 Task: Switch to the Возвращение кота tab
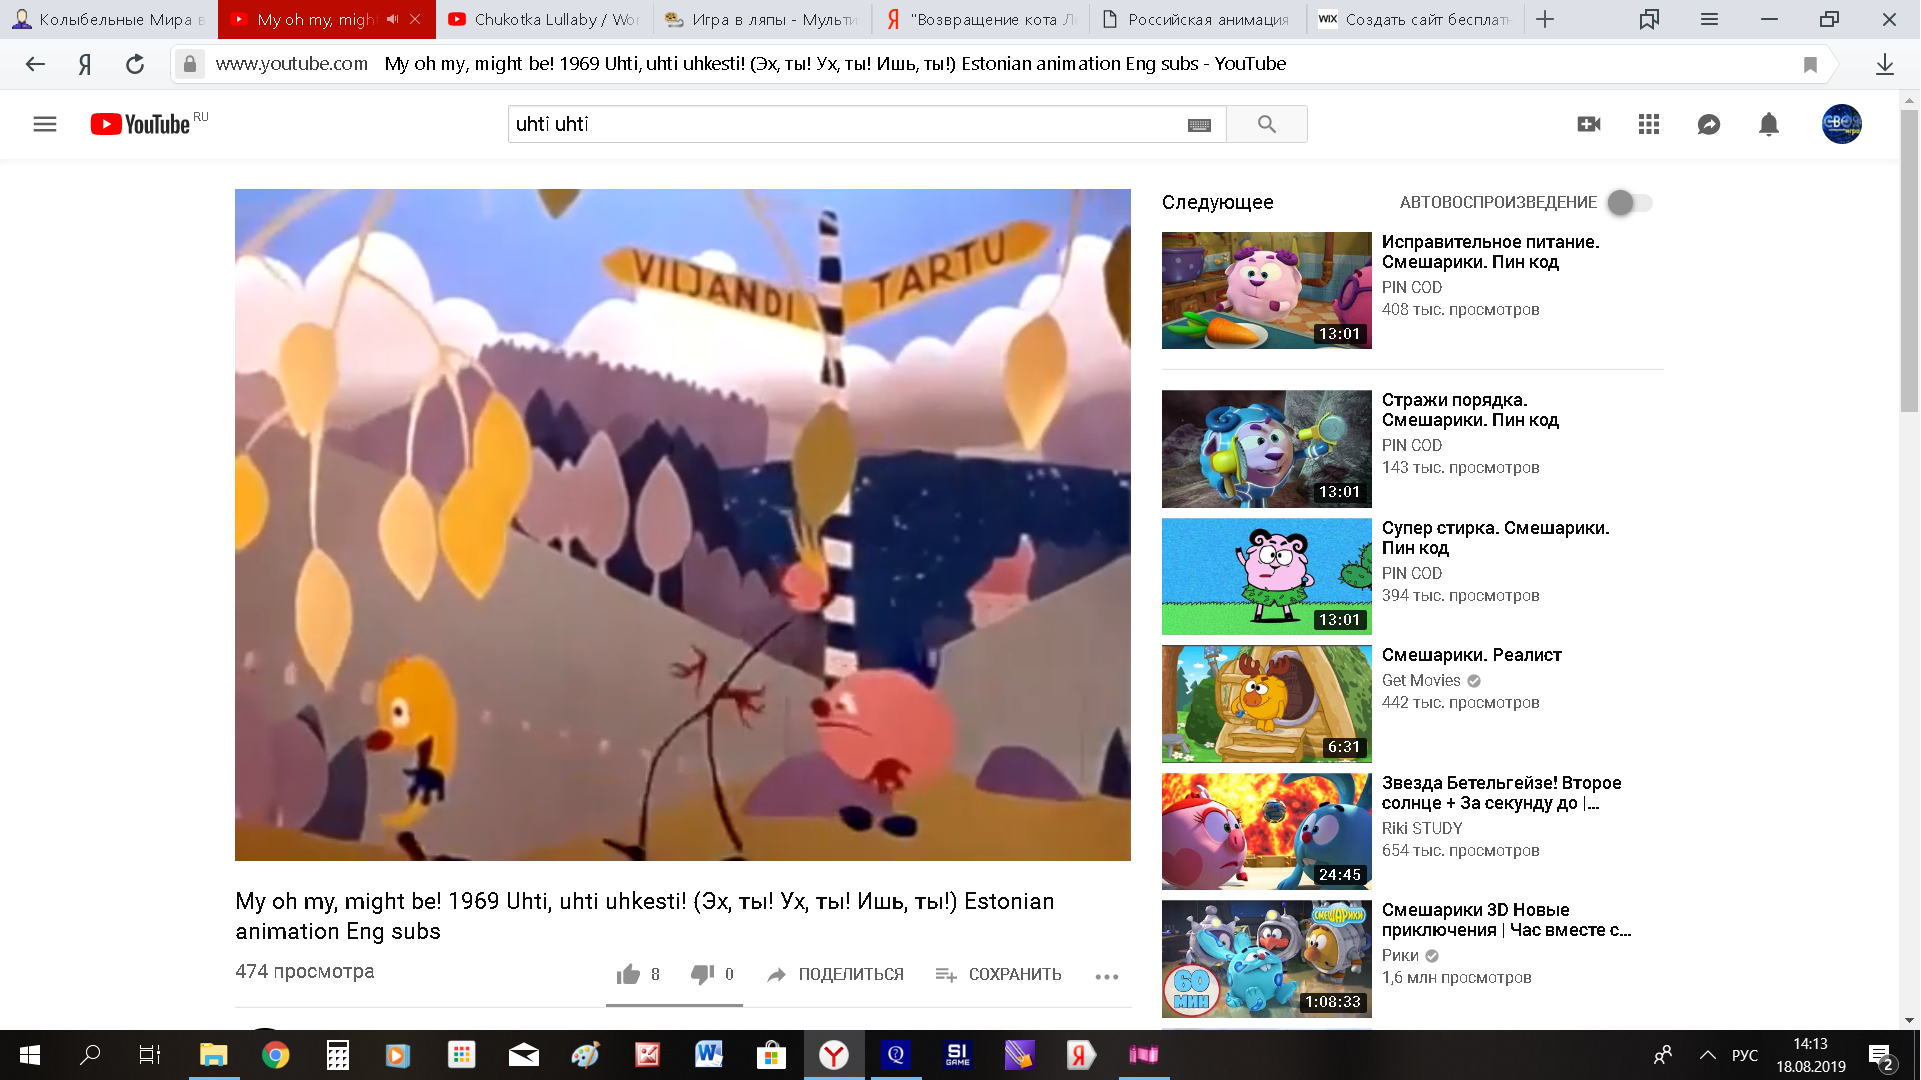[981, 19]
